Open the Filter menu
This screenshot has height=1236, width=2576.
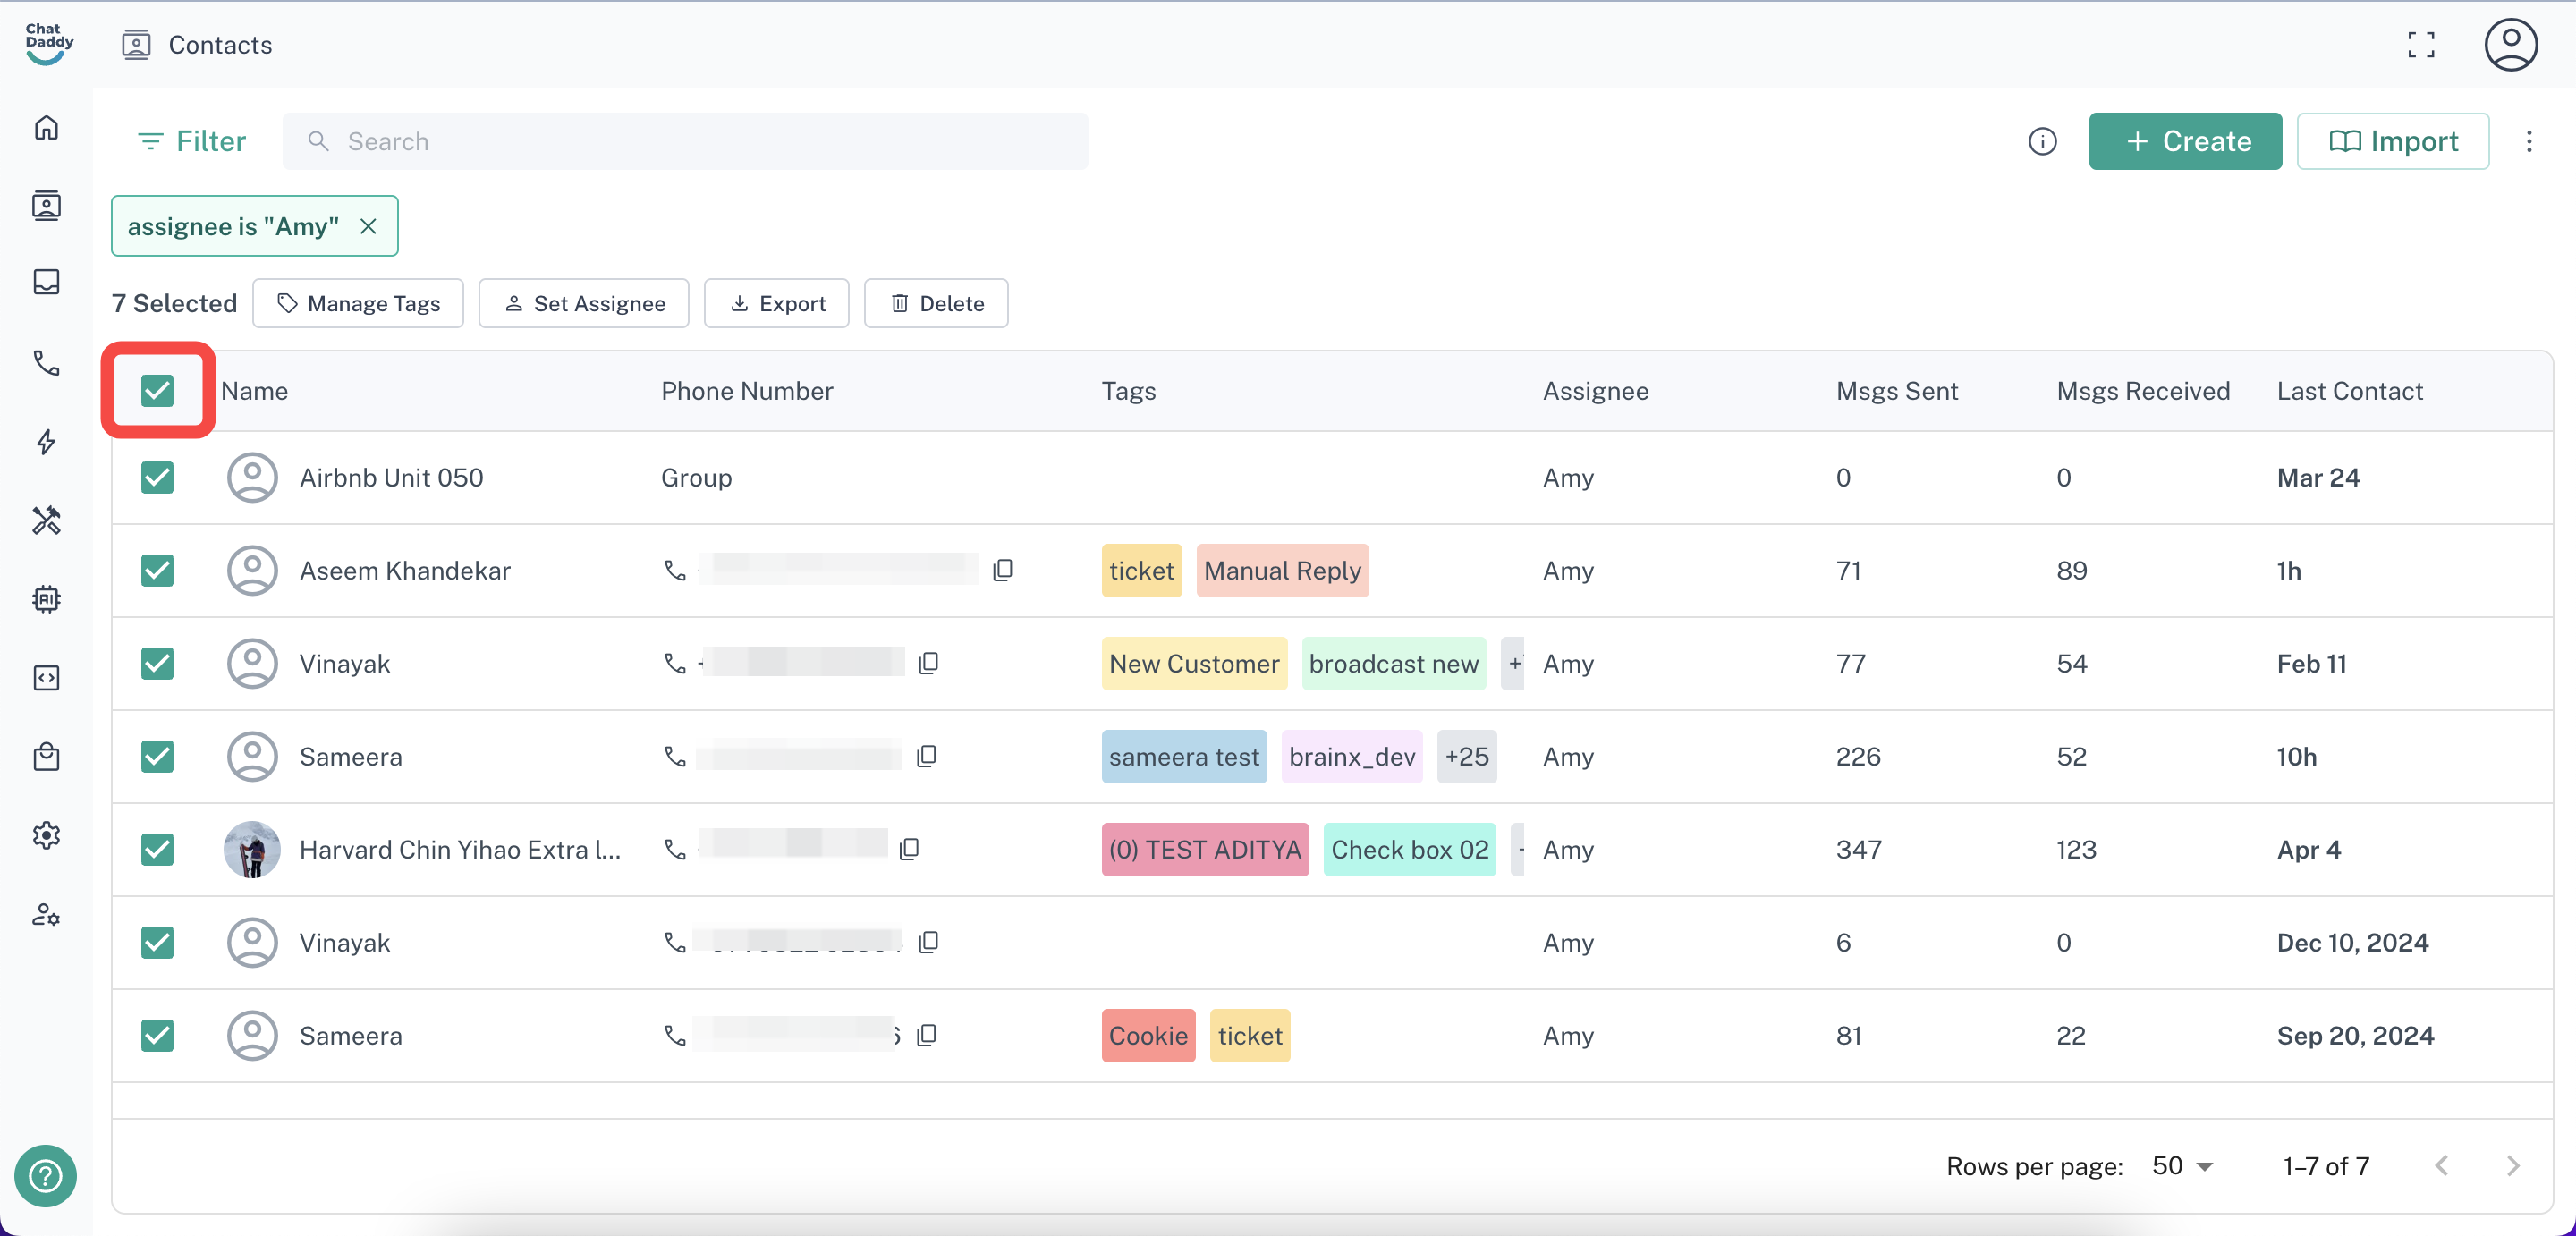point(192,142)
